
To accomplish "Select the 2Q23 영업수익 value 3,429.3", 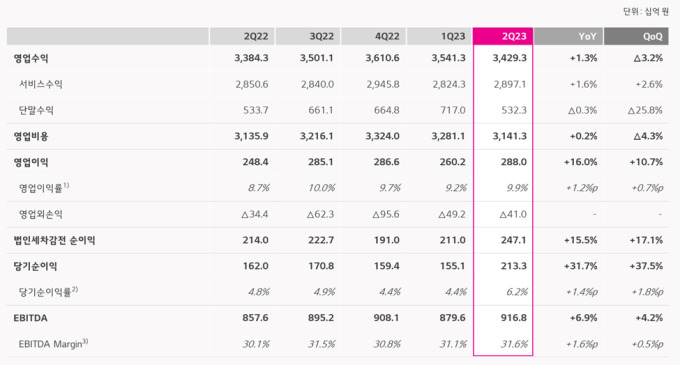I will point(510,58).
